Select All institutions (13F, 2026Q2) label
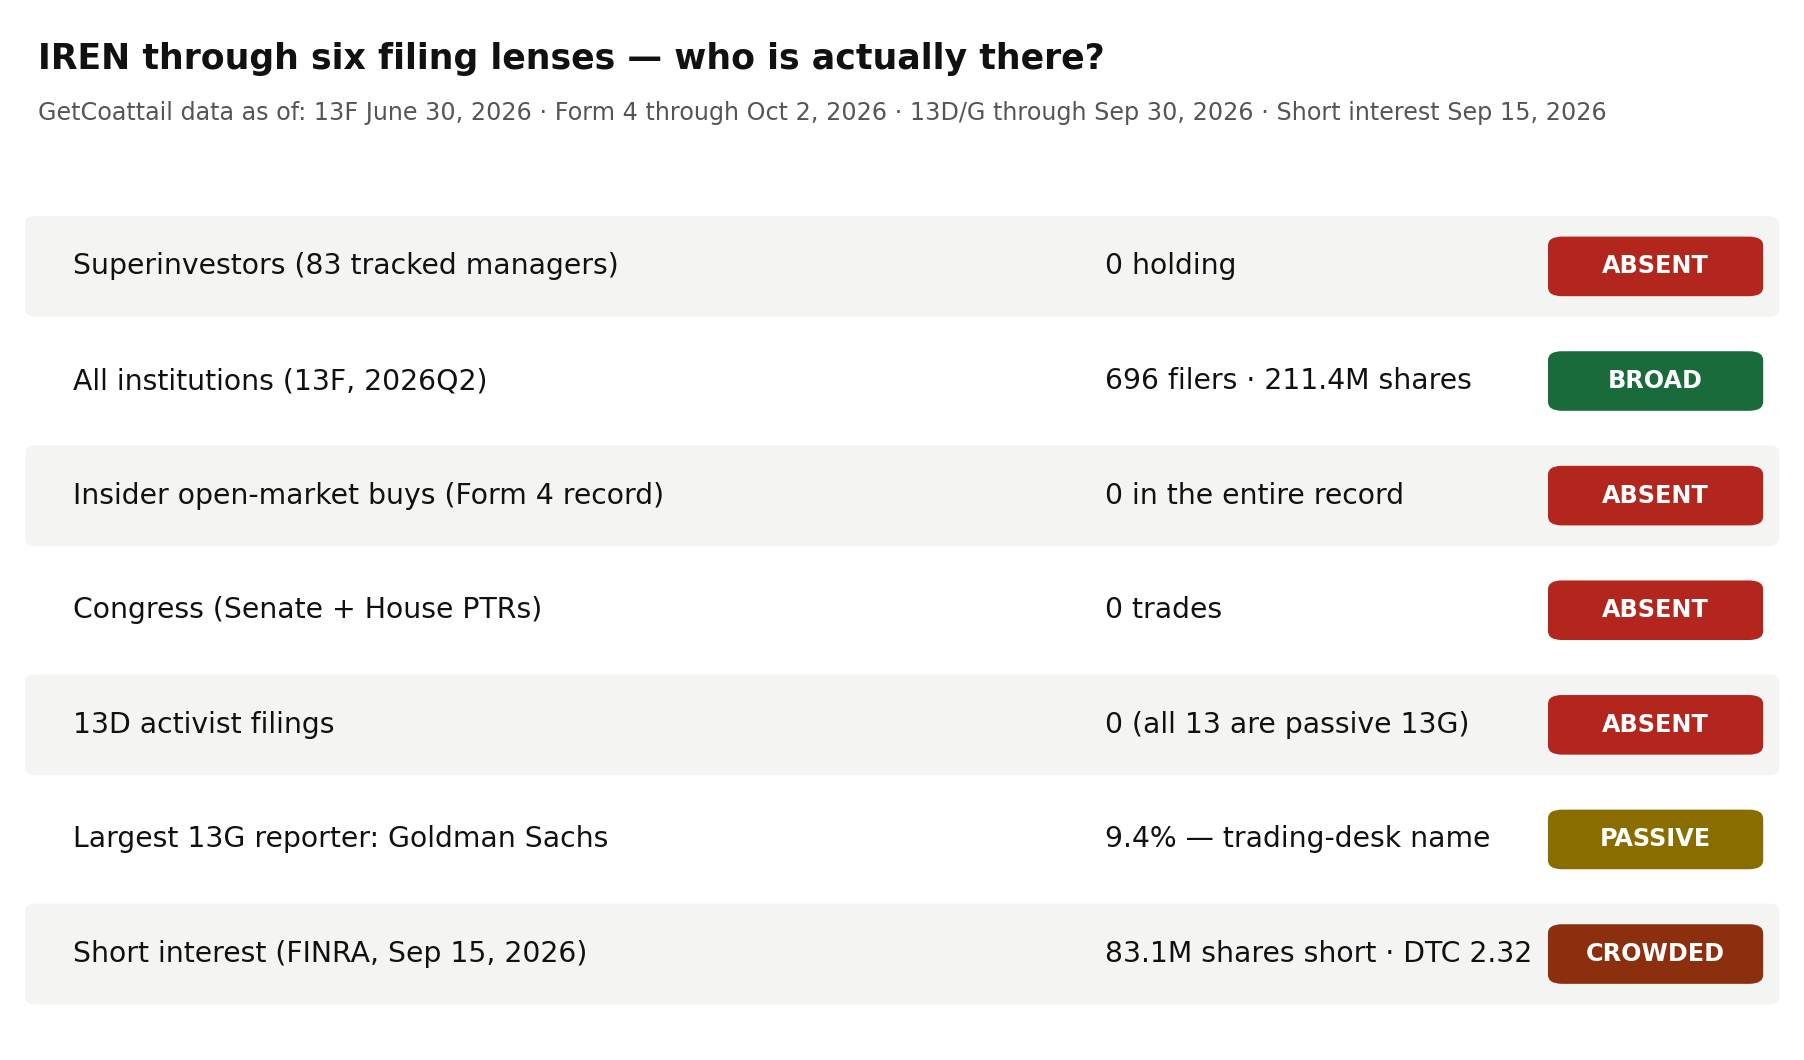 coord(280,381)
